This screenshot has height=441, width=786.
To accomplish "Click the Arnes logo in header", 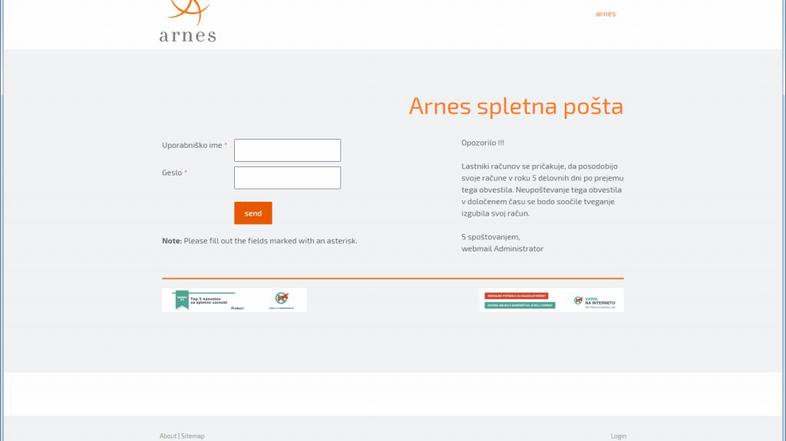I will (x=188, y=21).
